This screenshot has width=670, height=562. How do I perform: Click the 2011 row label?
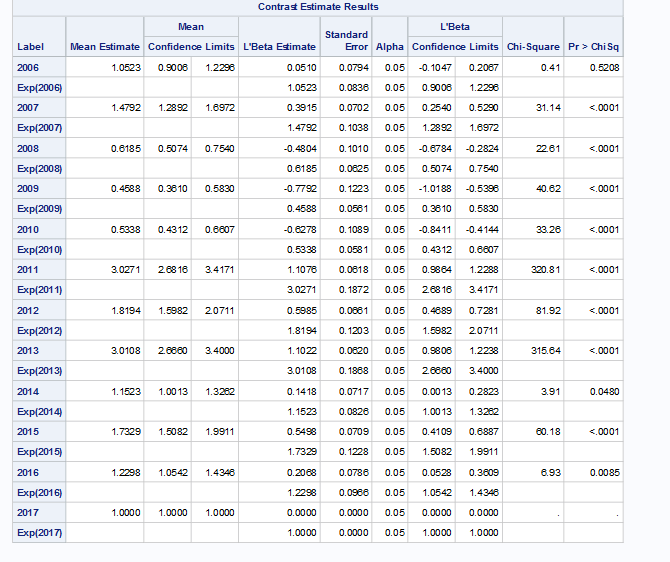pyautogui.click(x=29, y=270)
